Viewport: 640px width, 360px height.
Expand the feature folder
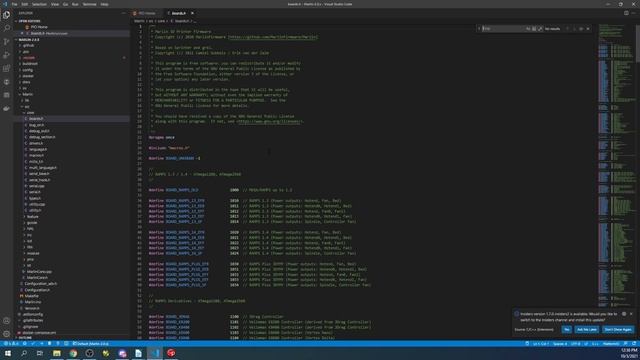[33, 216]
